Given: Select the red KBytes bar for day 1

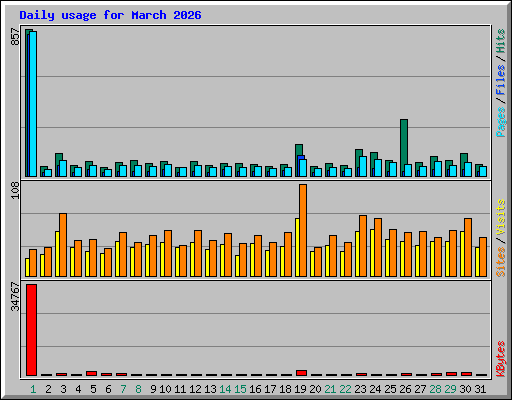Looking at the screenshot, I should click(x=32, y=330).
